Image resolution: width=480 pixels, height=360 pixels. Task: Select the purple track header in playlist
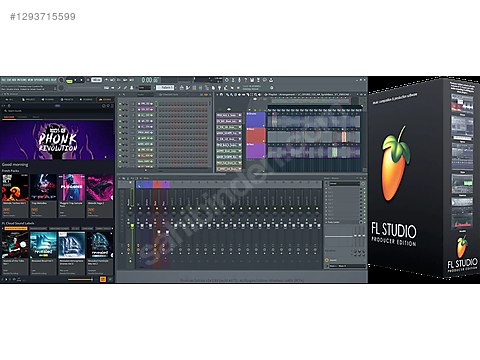256,150
